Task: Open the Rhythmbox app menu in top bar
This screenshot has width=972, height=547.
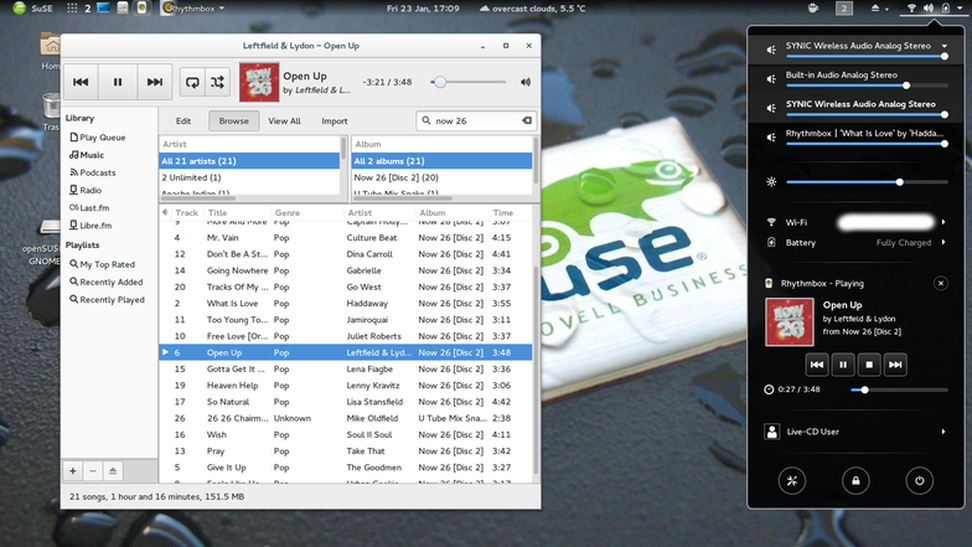Action: (x=193, y=8)
